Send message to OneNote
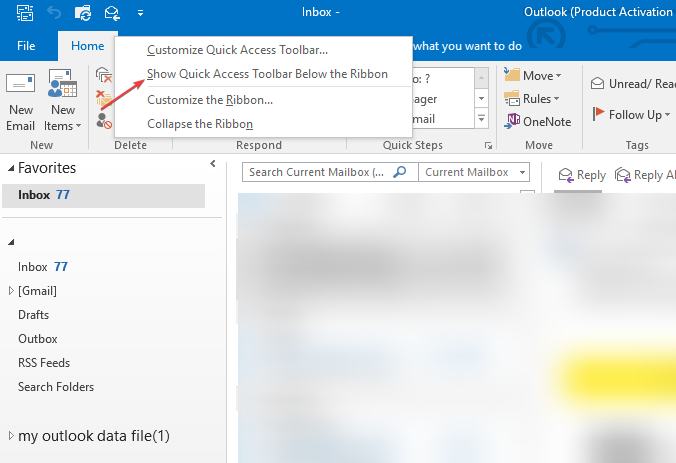676x463 pixels. [538, 122]
